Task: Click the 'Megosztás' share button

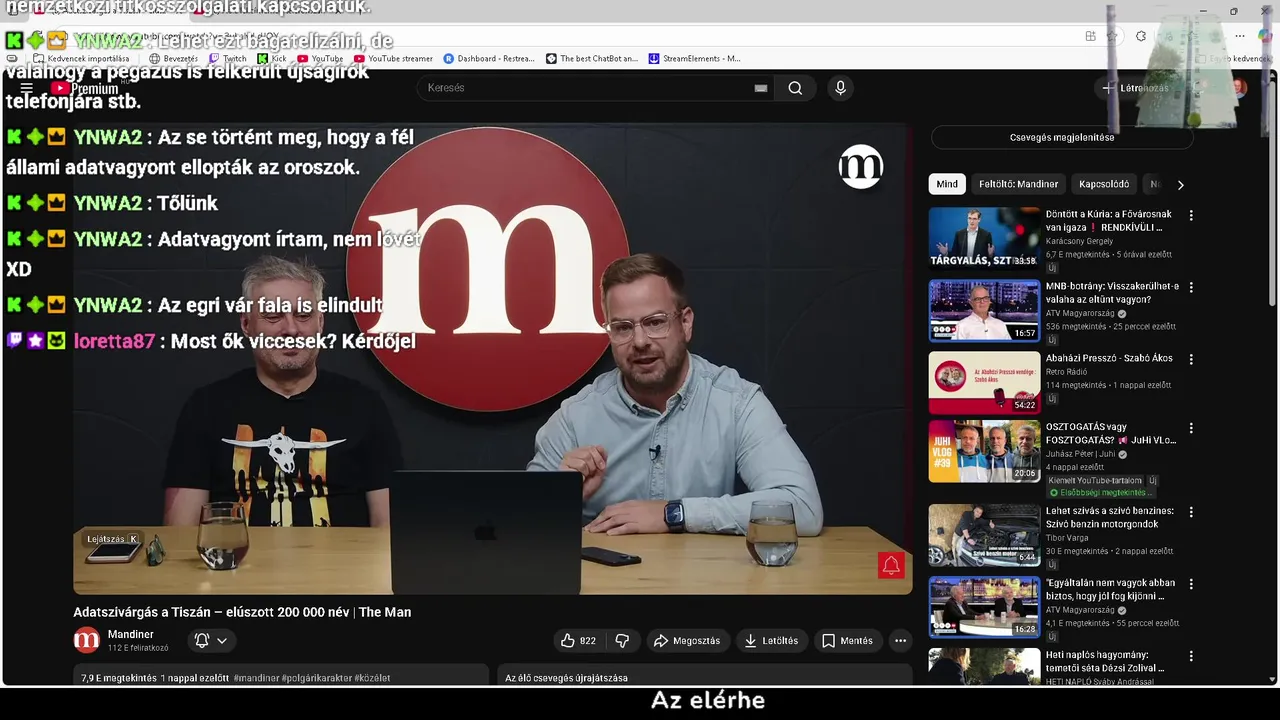Action: [x=686, y=641]
